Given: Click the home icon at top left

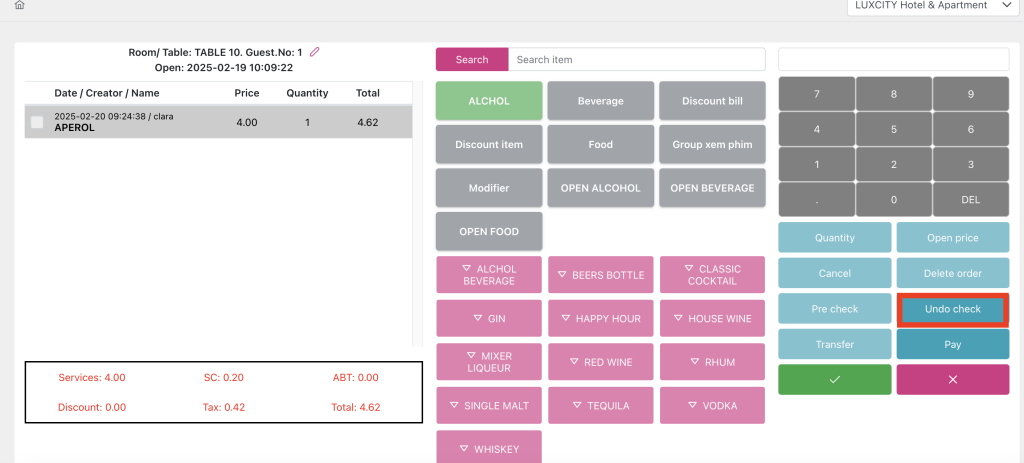Looking at the screenshot, I should (19, 5).
